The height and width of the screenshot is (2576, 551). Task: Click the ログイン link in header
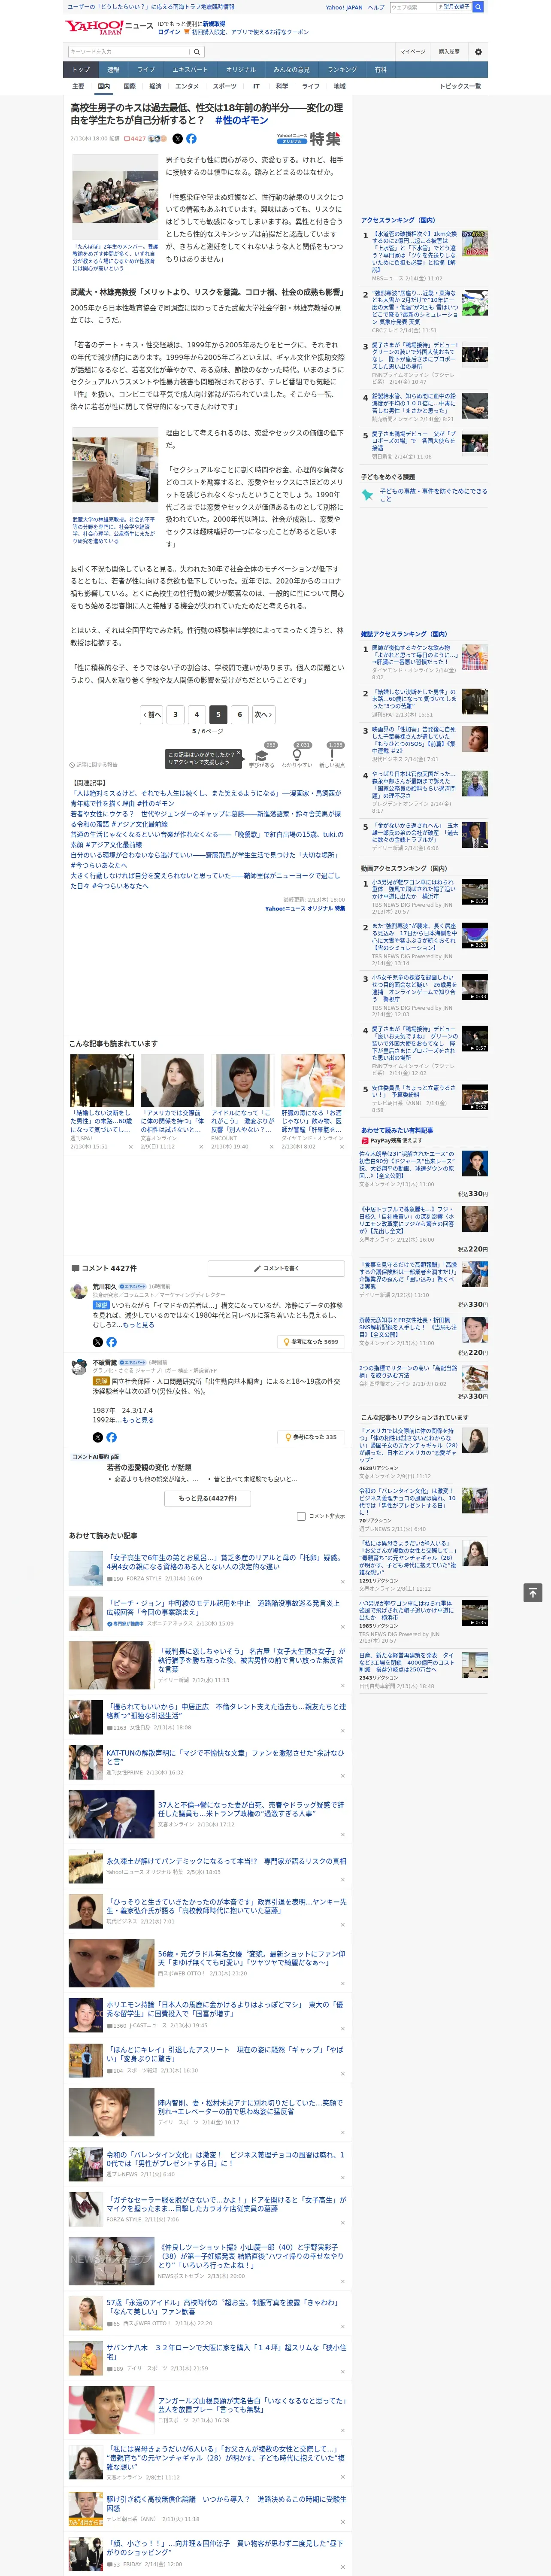coord(169,32)
